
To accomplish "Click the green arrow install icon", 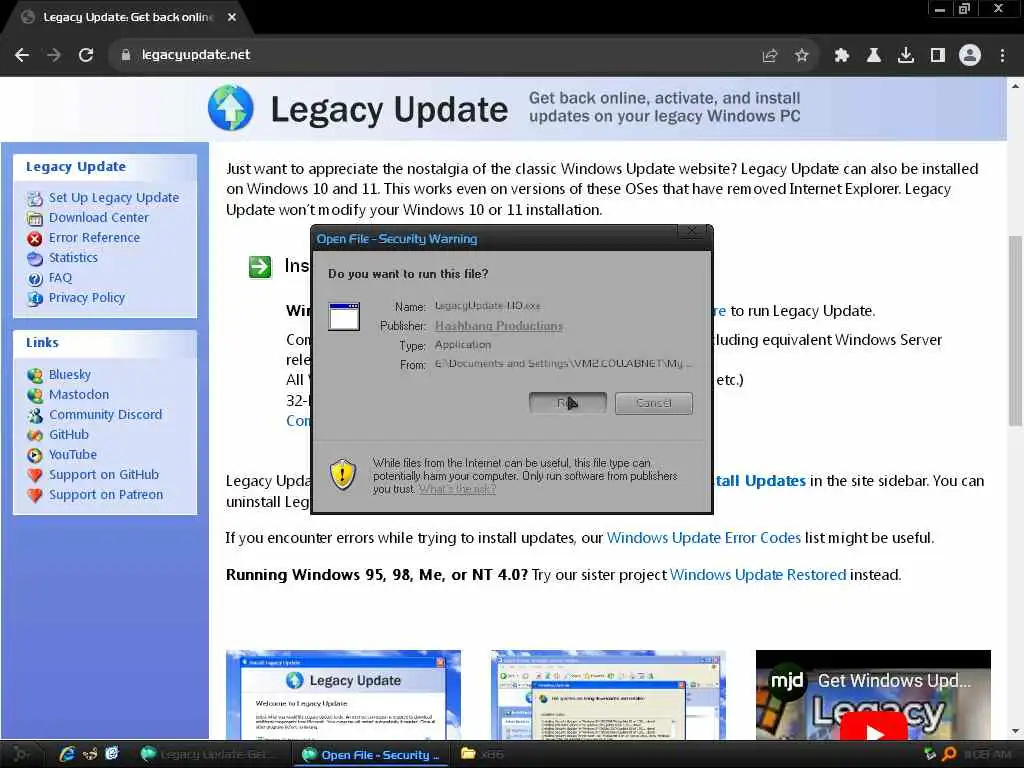I will tap(260, 266).
